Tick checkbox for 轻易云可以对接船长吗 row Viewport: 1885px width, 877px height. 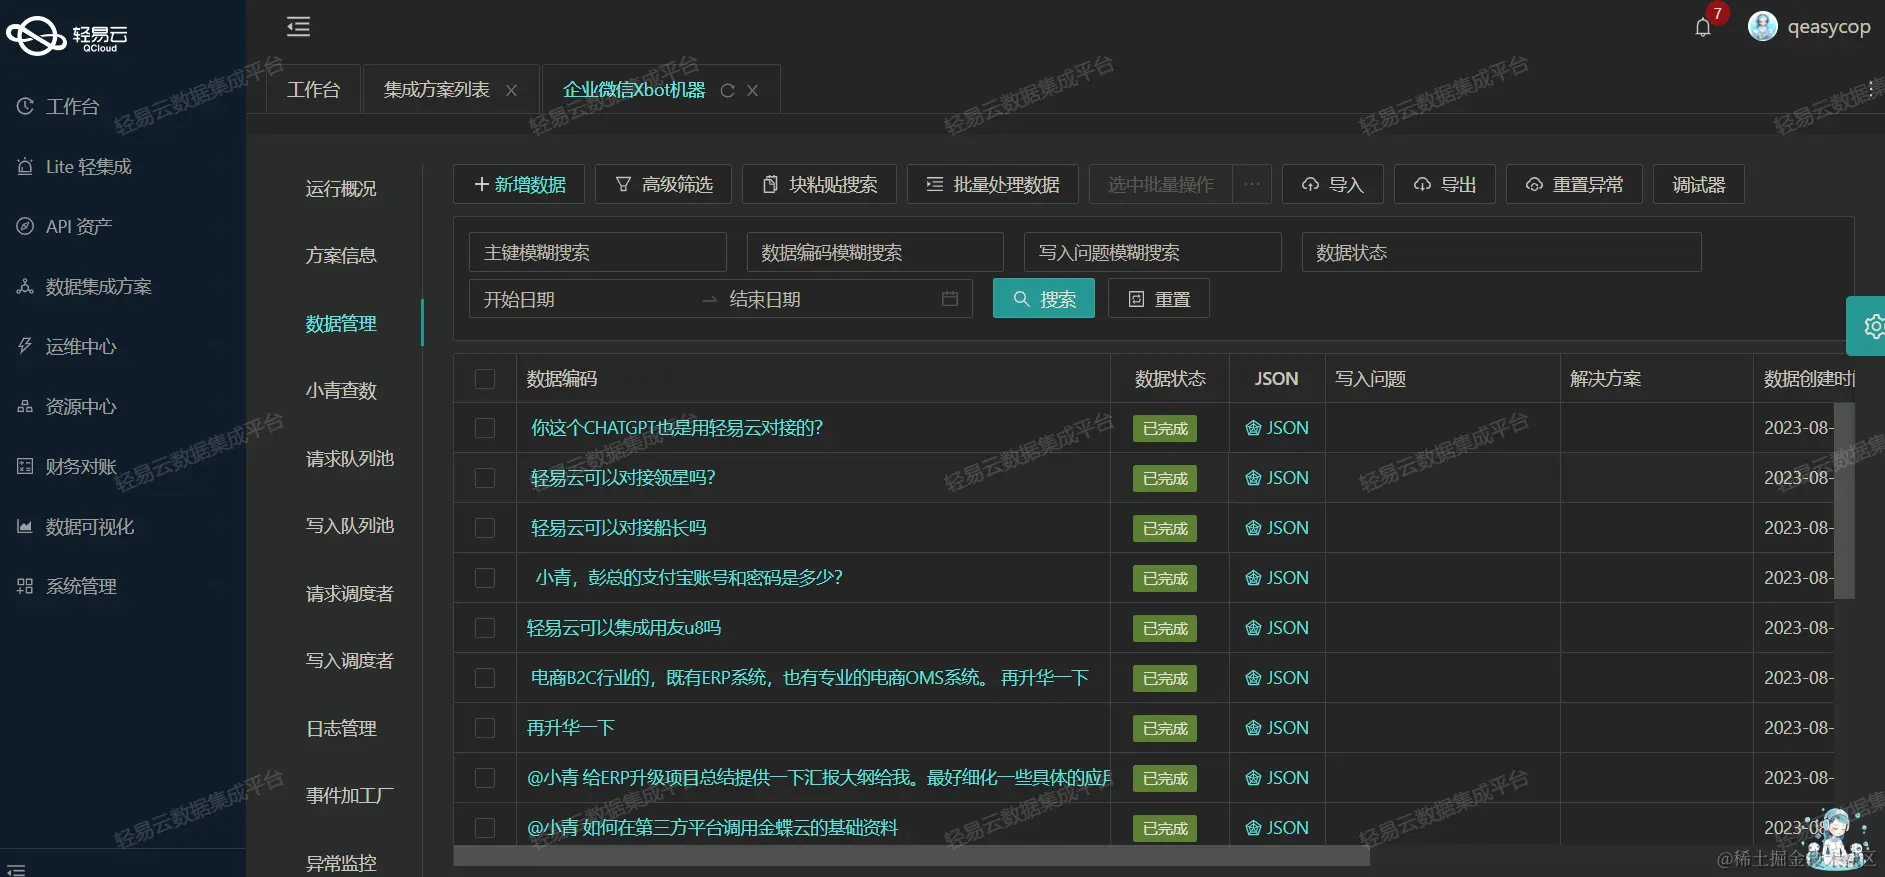pyautogui.click(x=485, y=528)
